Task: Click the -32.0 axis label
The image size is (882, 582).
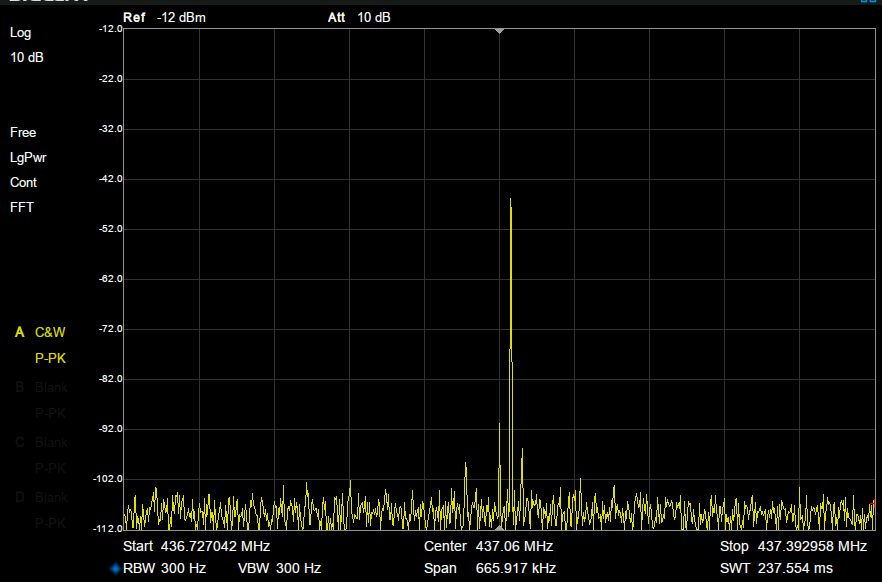Action: click(x=110, y=129)
